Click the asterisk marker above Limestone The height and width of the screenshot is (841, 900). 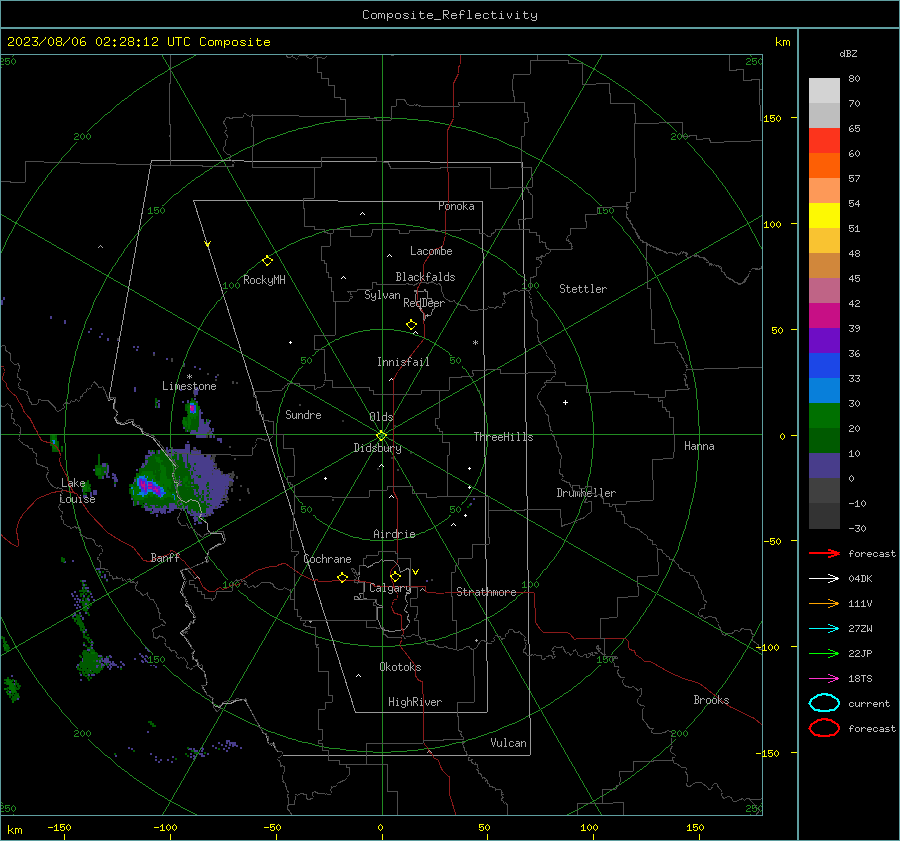[x=189, y=377]
